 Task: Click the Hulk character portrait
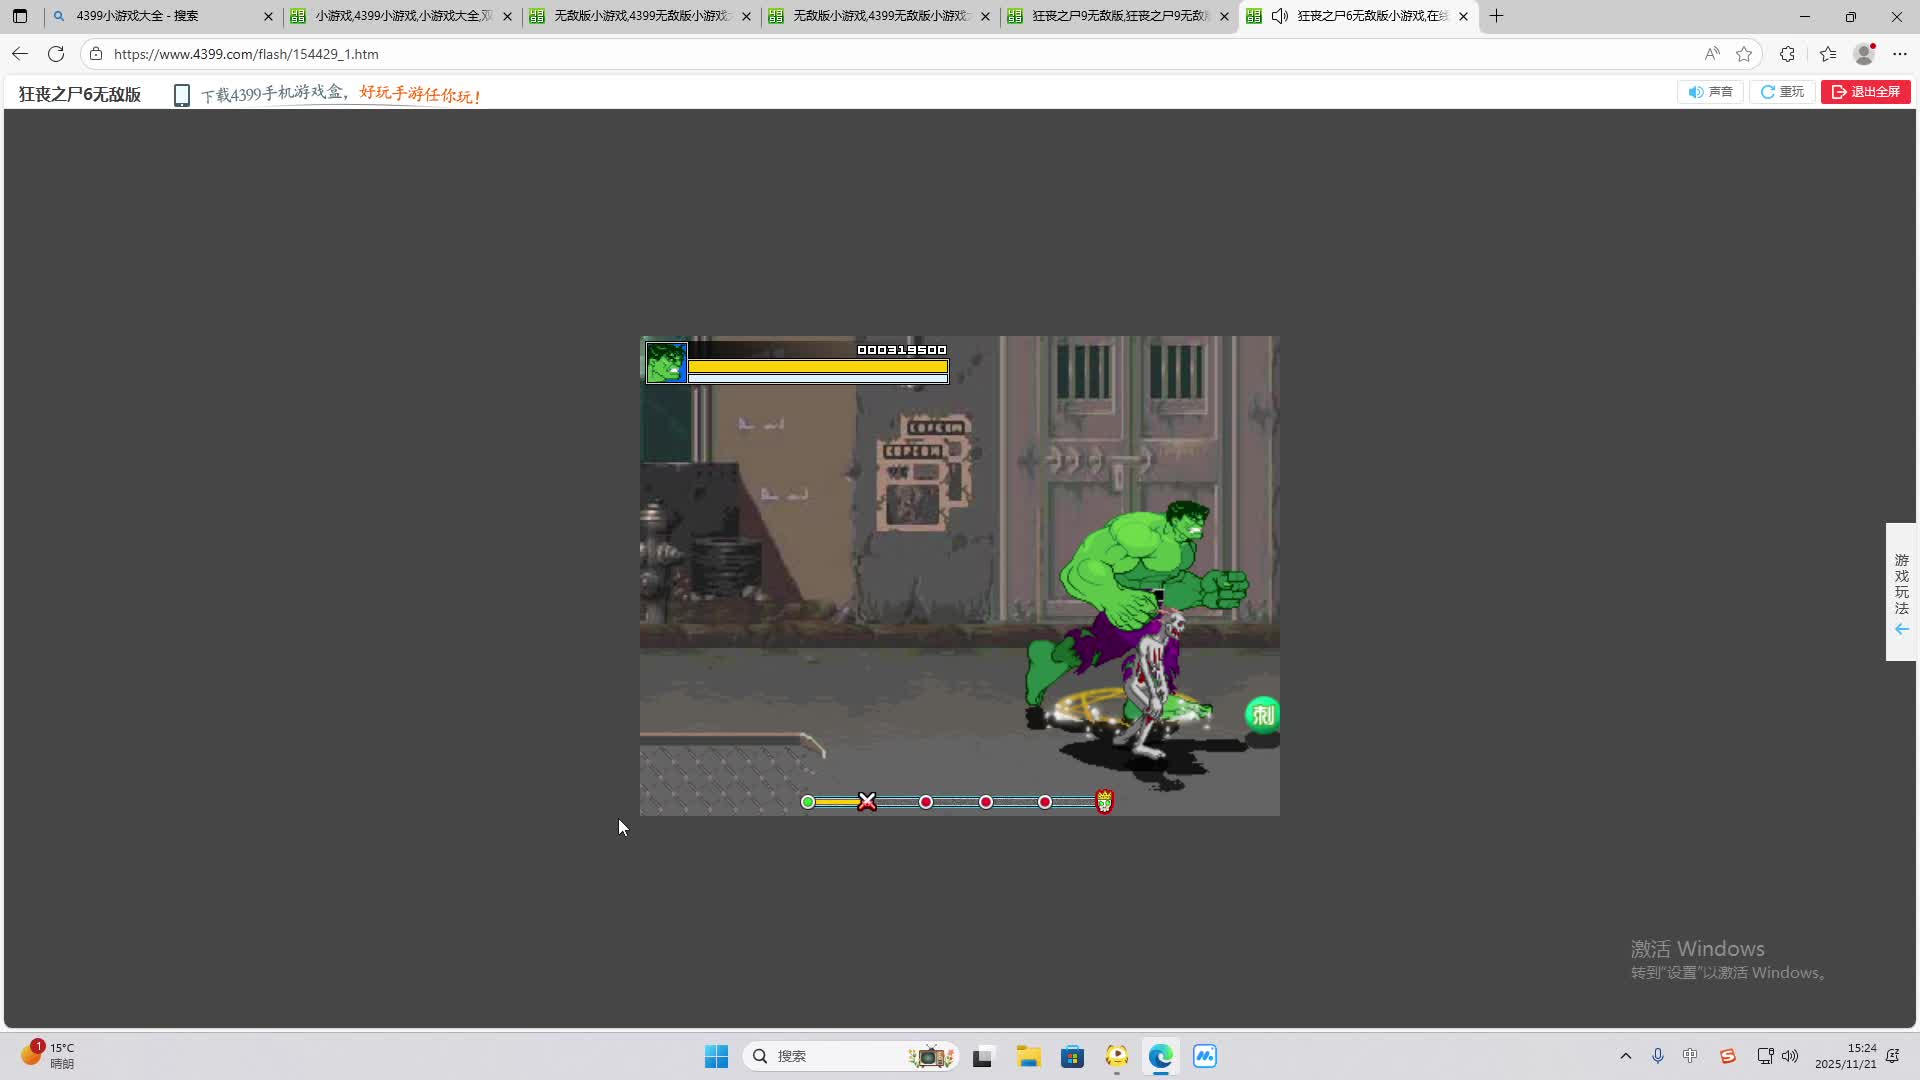click(666, 362)
